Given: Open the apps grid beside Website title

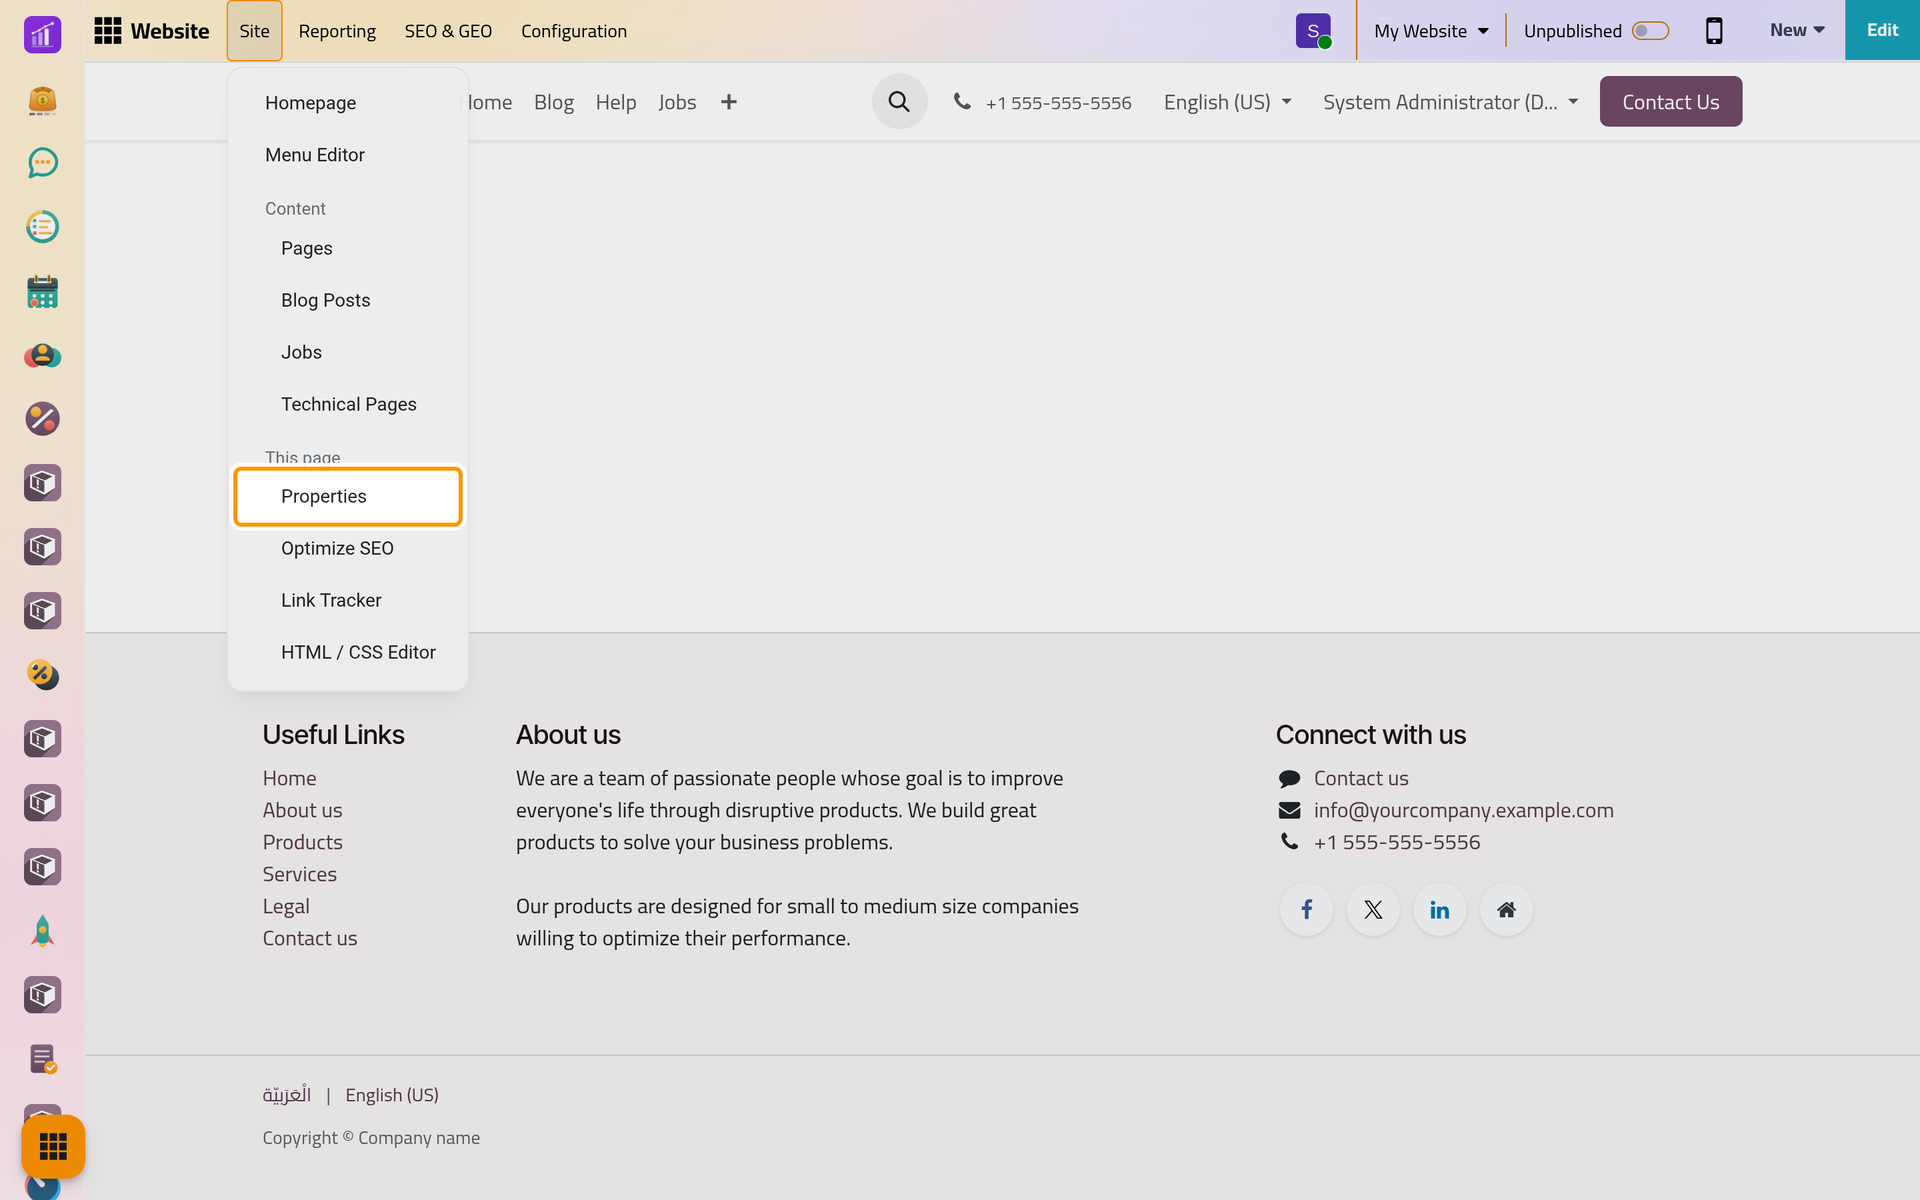Looking at the screenshot, I should (107, 31).
